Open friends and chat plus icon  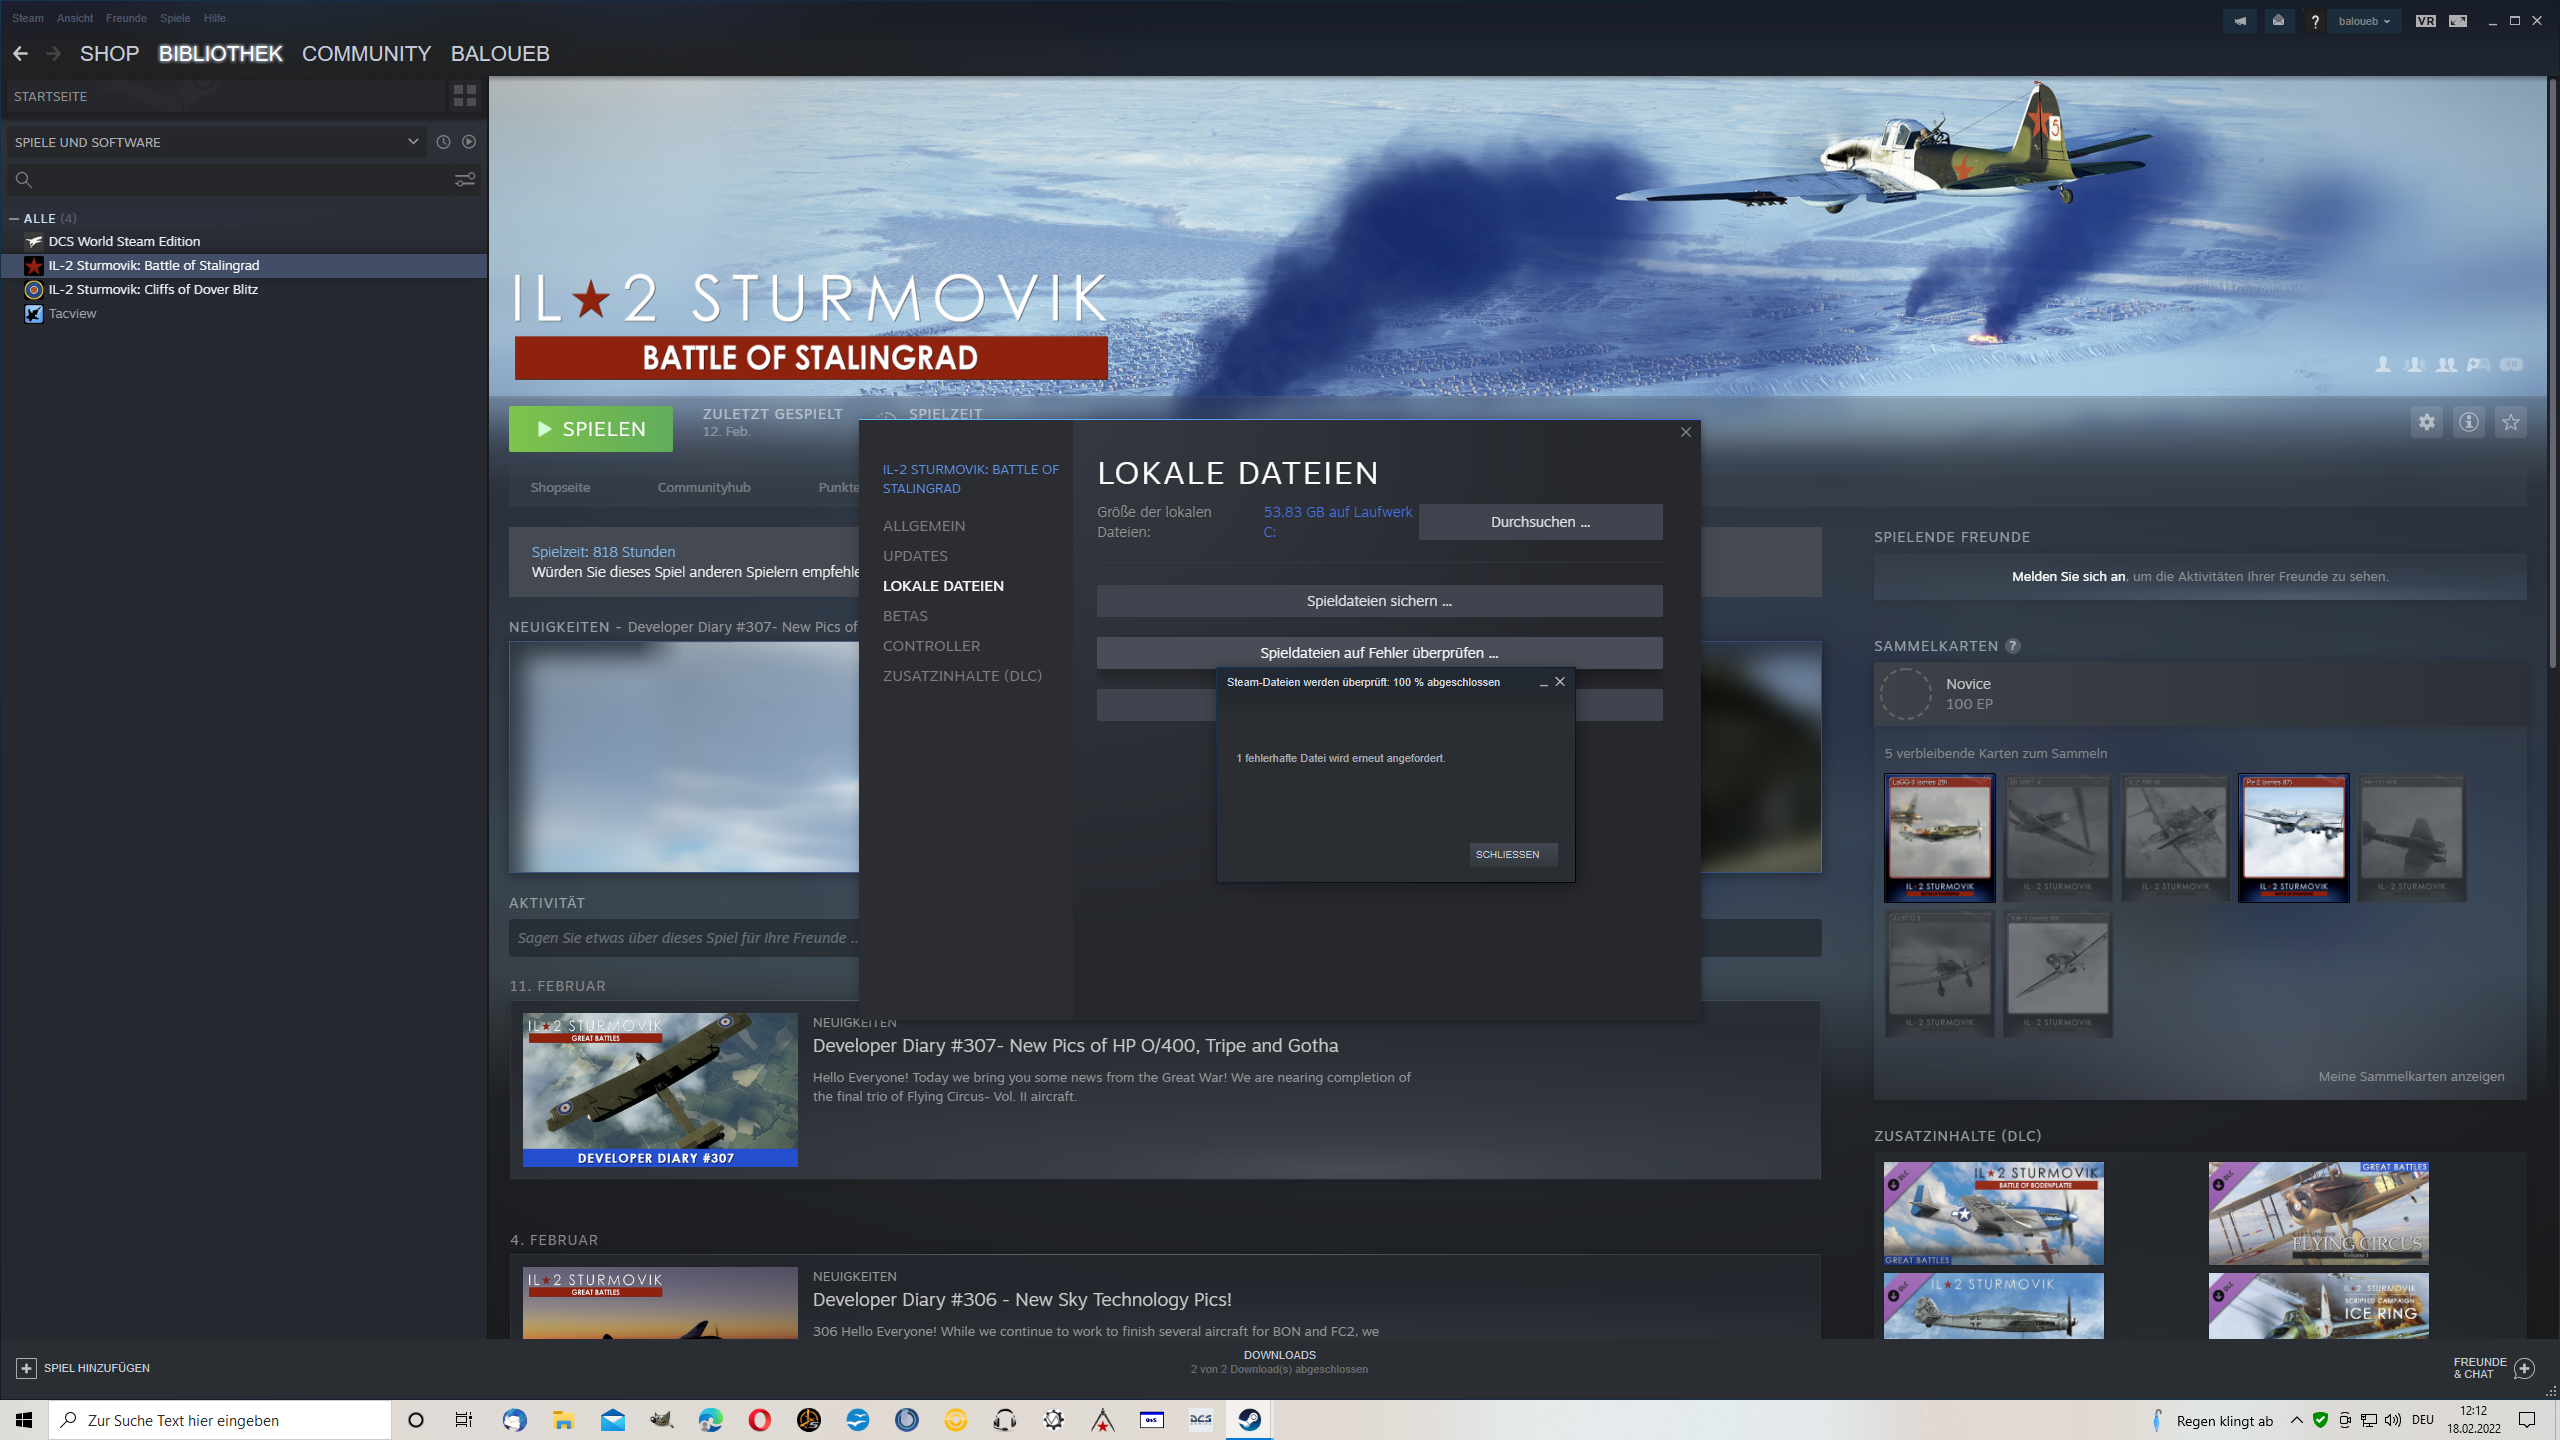pos(2524,1368)
